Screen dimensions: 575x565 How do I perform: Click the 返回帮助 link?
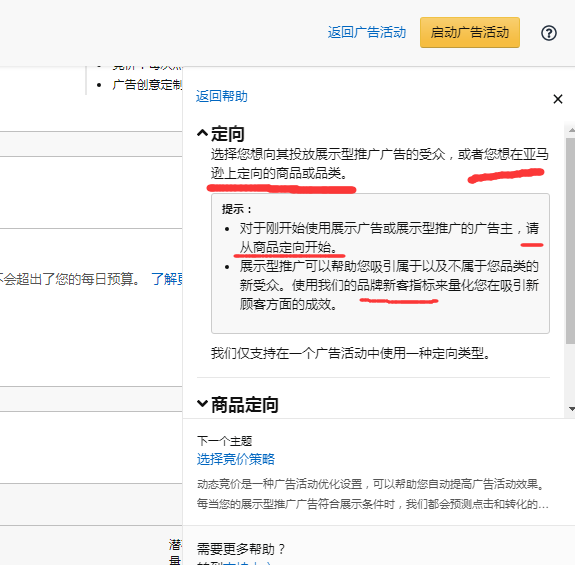tap(222, 96)
